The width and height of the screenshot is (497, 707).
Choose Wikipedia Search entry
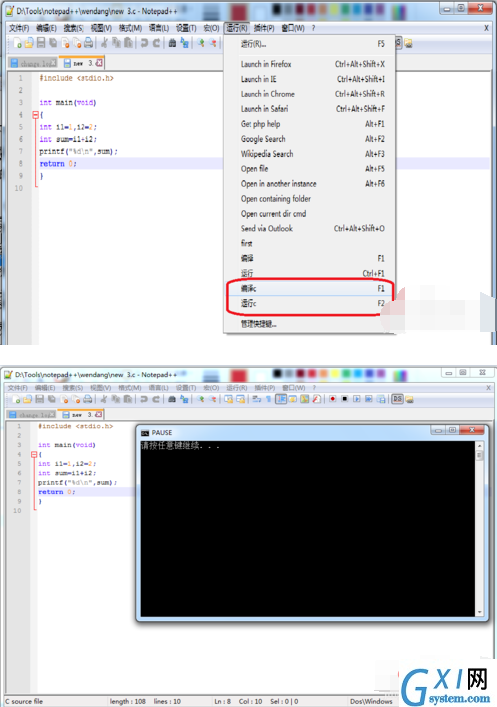(x=310, y=154)
